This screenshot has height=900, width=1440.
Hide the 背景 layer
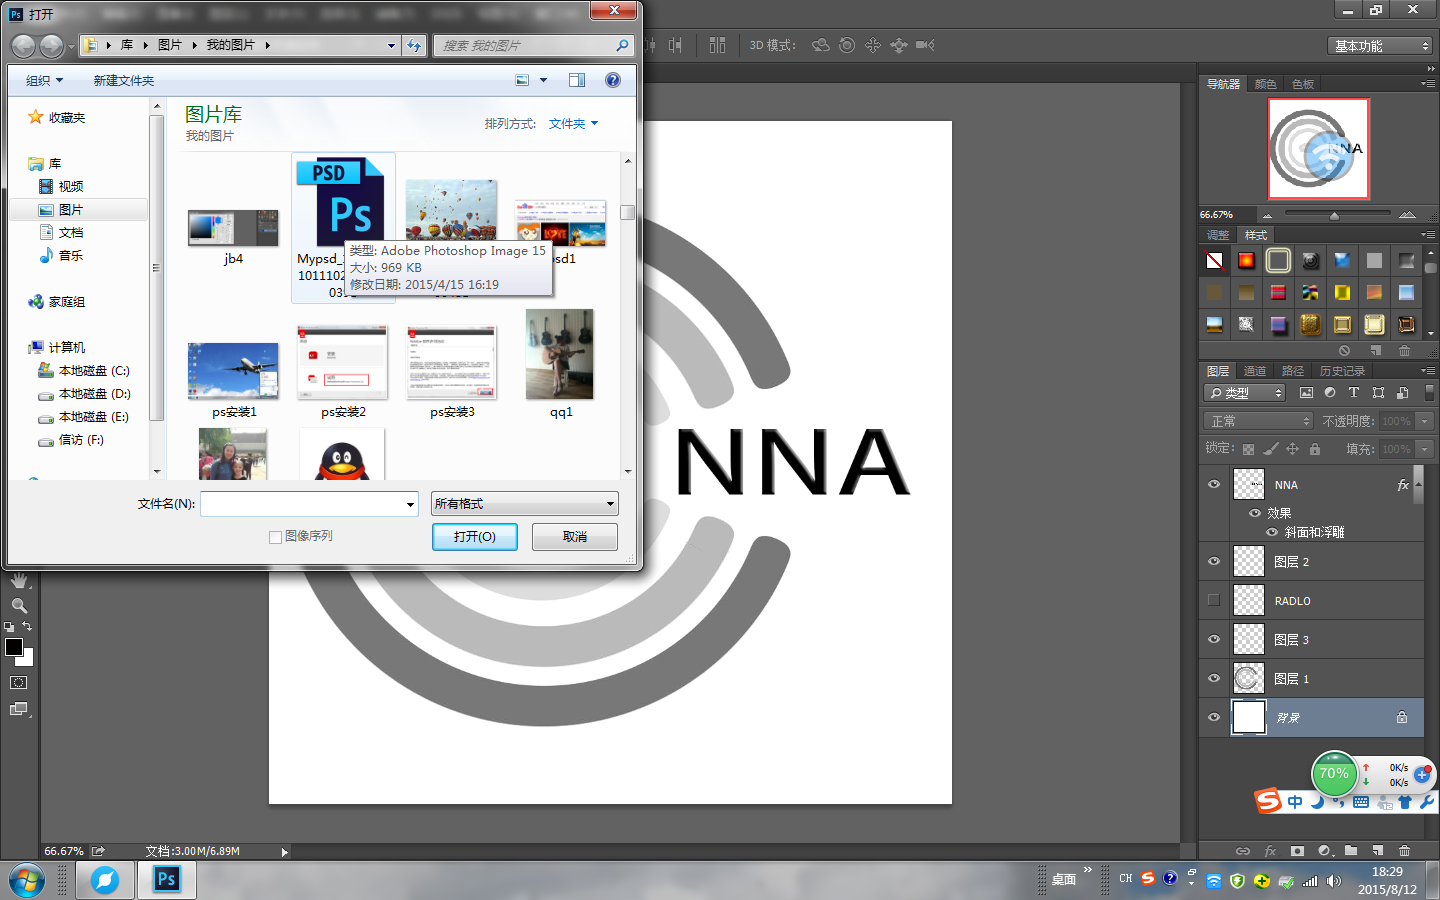[1214, 718]
